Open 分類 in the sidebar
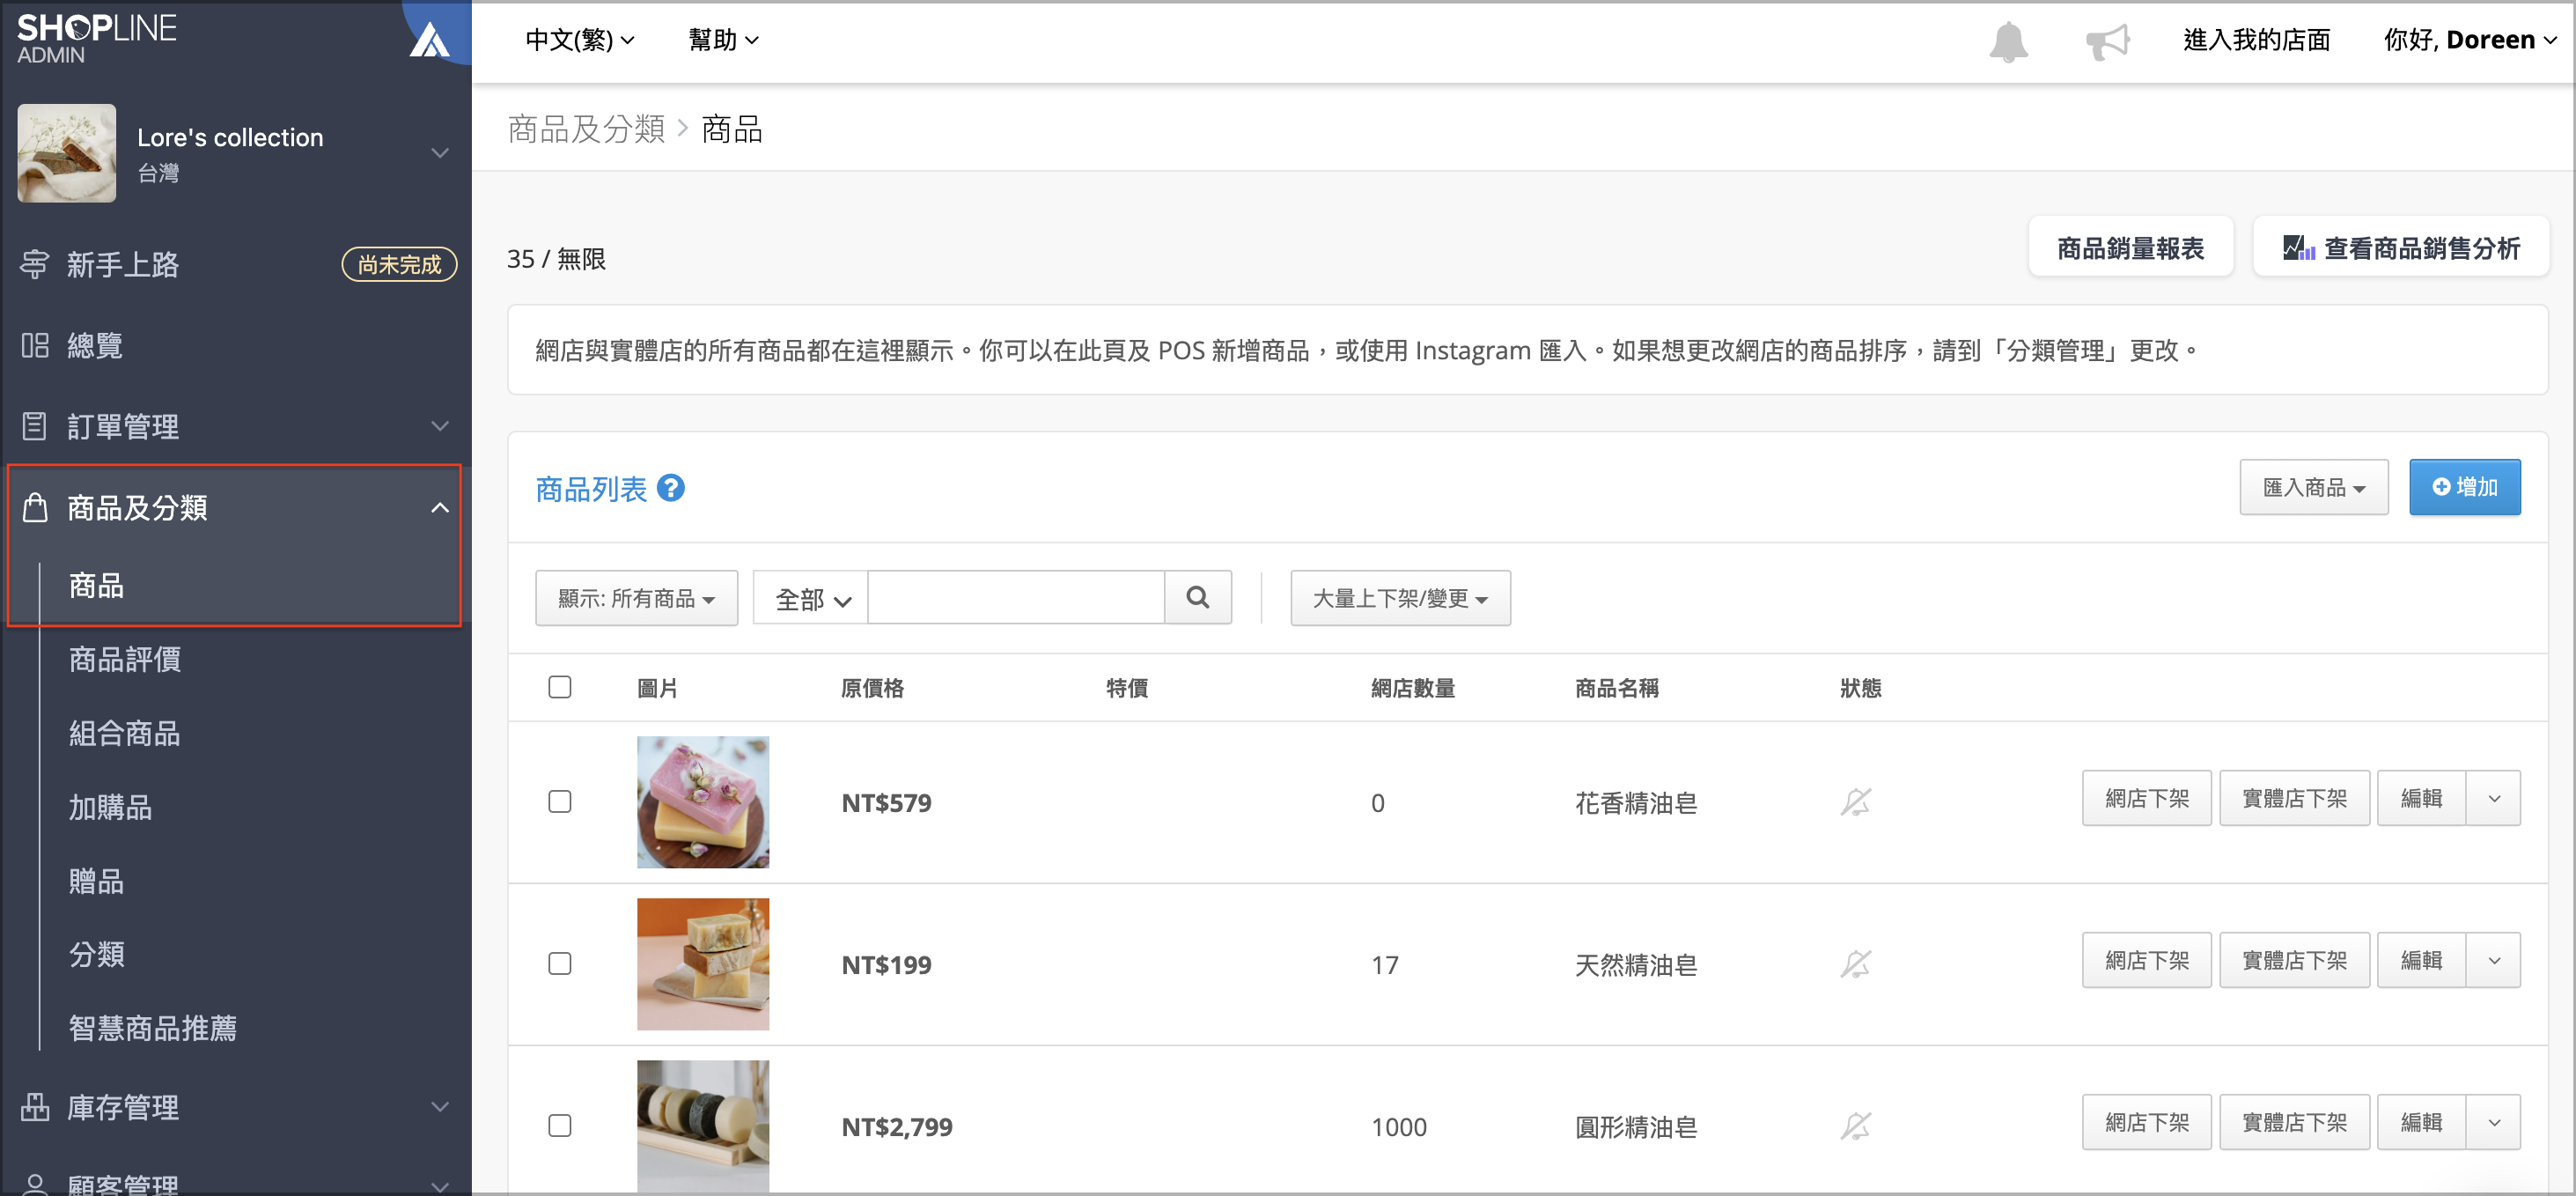Screen dimensions: 2576x1196 tap(96, 954)
